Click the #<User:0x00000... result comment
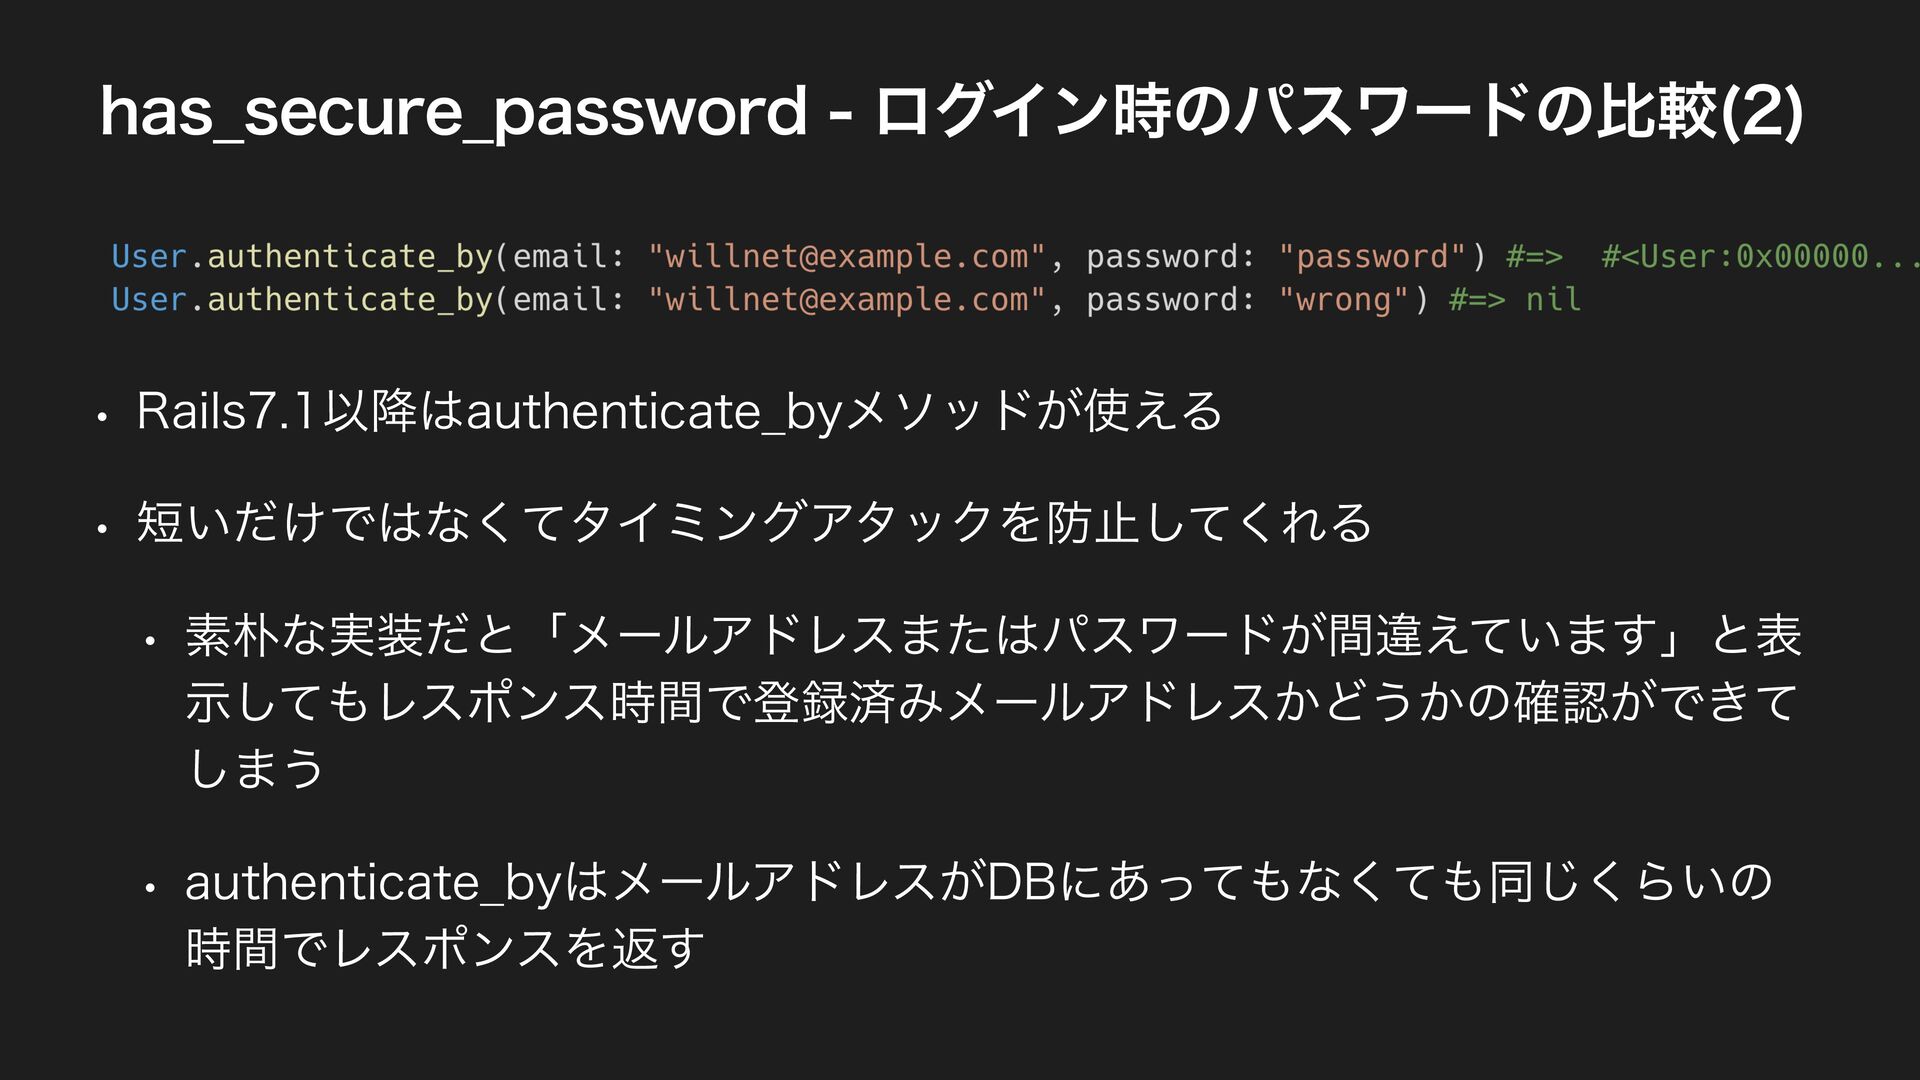The width and height of the screenshot is (1920, 1080). click(x=1760, y=256)
